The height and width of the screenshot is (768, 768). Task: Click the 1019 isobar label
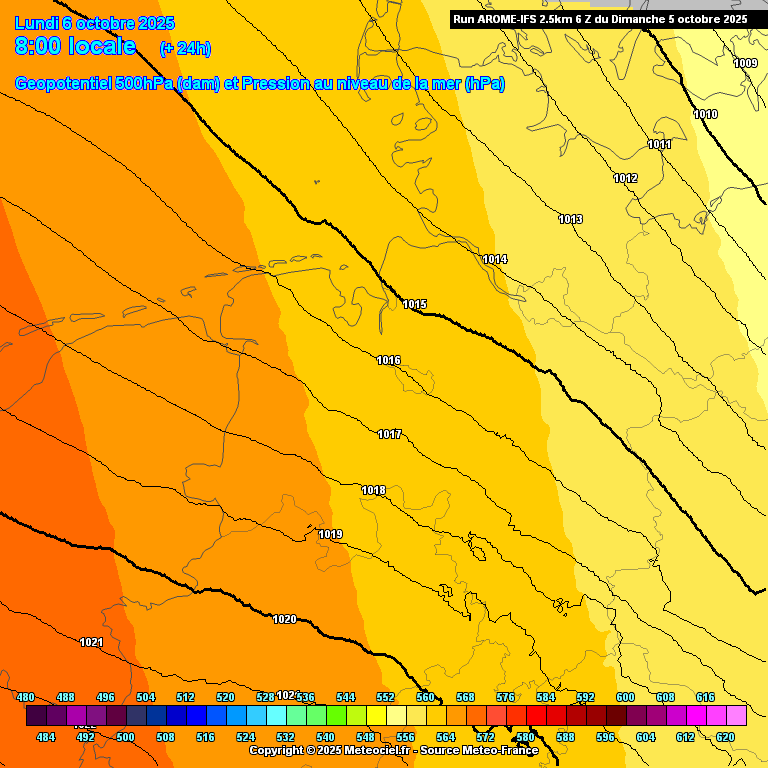point(331,534)
